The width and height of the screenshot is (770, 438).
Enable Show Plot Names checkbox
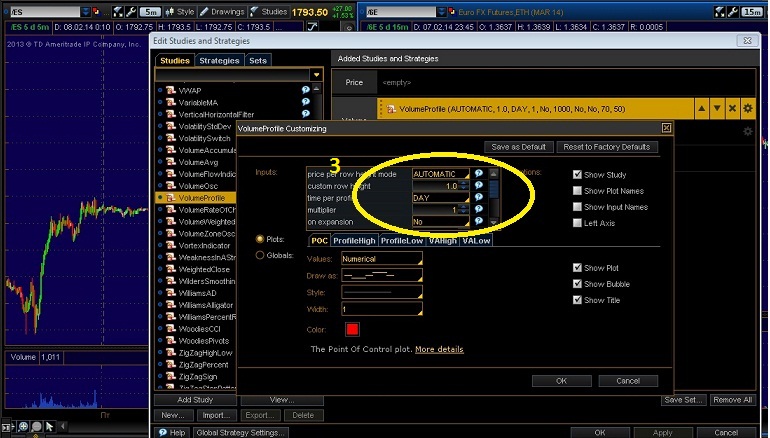click(578, 191)
